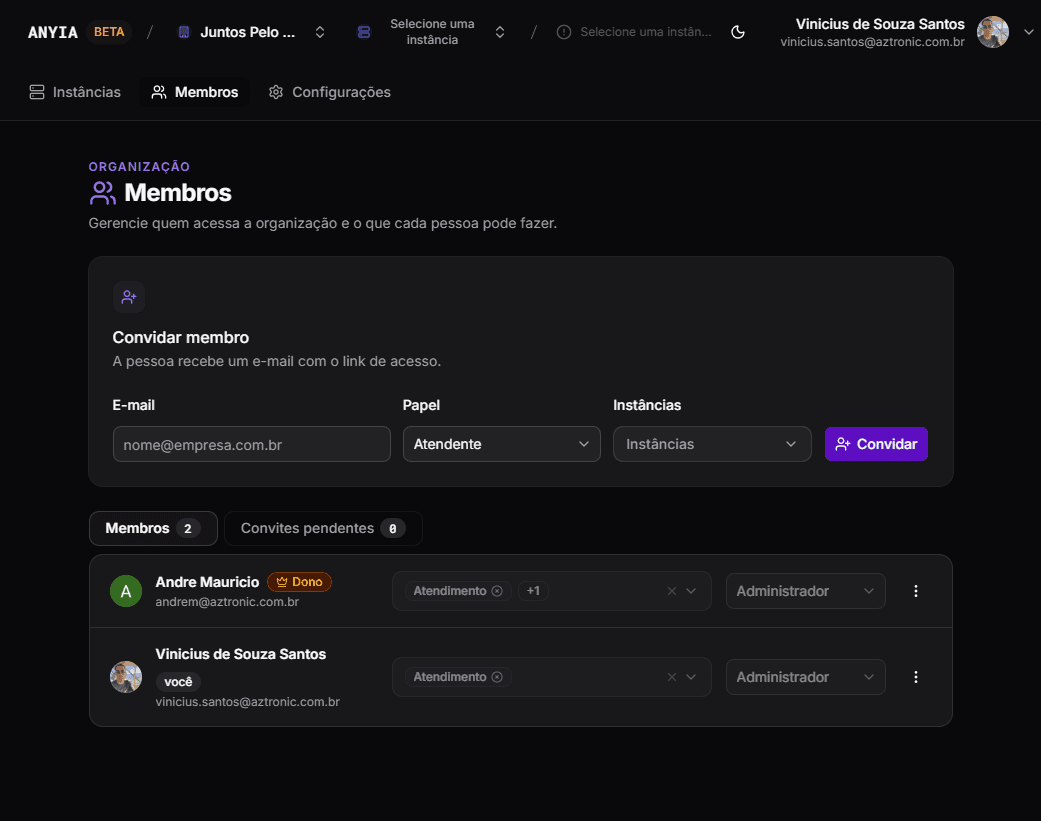The width and height of the screenshot is (1041, 821).
Task: Click the Selecione uma instân... warning icon
Action: coord(564,32)
